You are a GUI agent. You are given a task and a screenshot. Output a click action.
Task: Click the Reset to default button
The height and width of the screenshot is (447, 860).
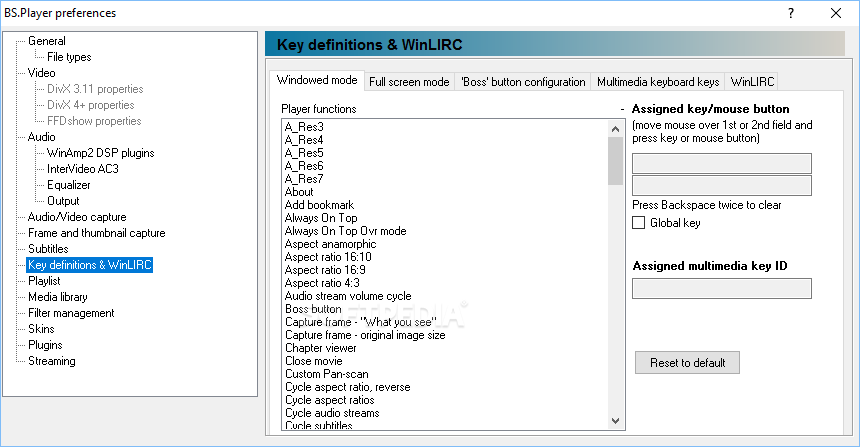pos(687,363)
